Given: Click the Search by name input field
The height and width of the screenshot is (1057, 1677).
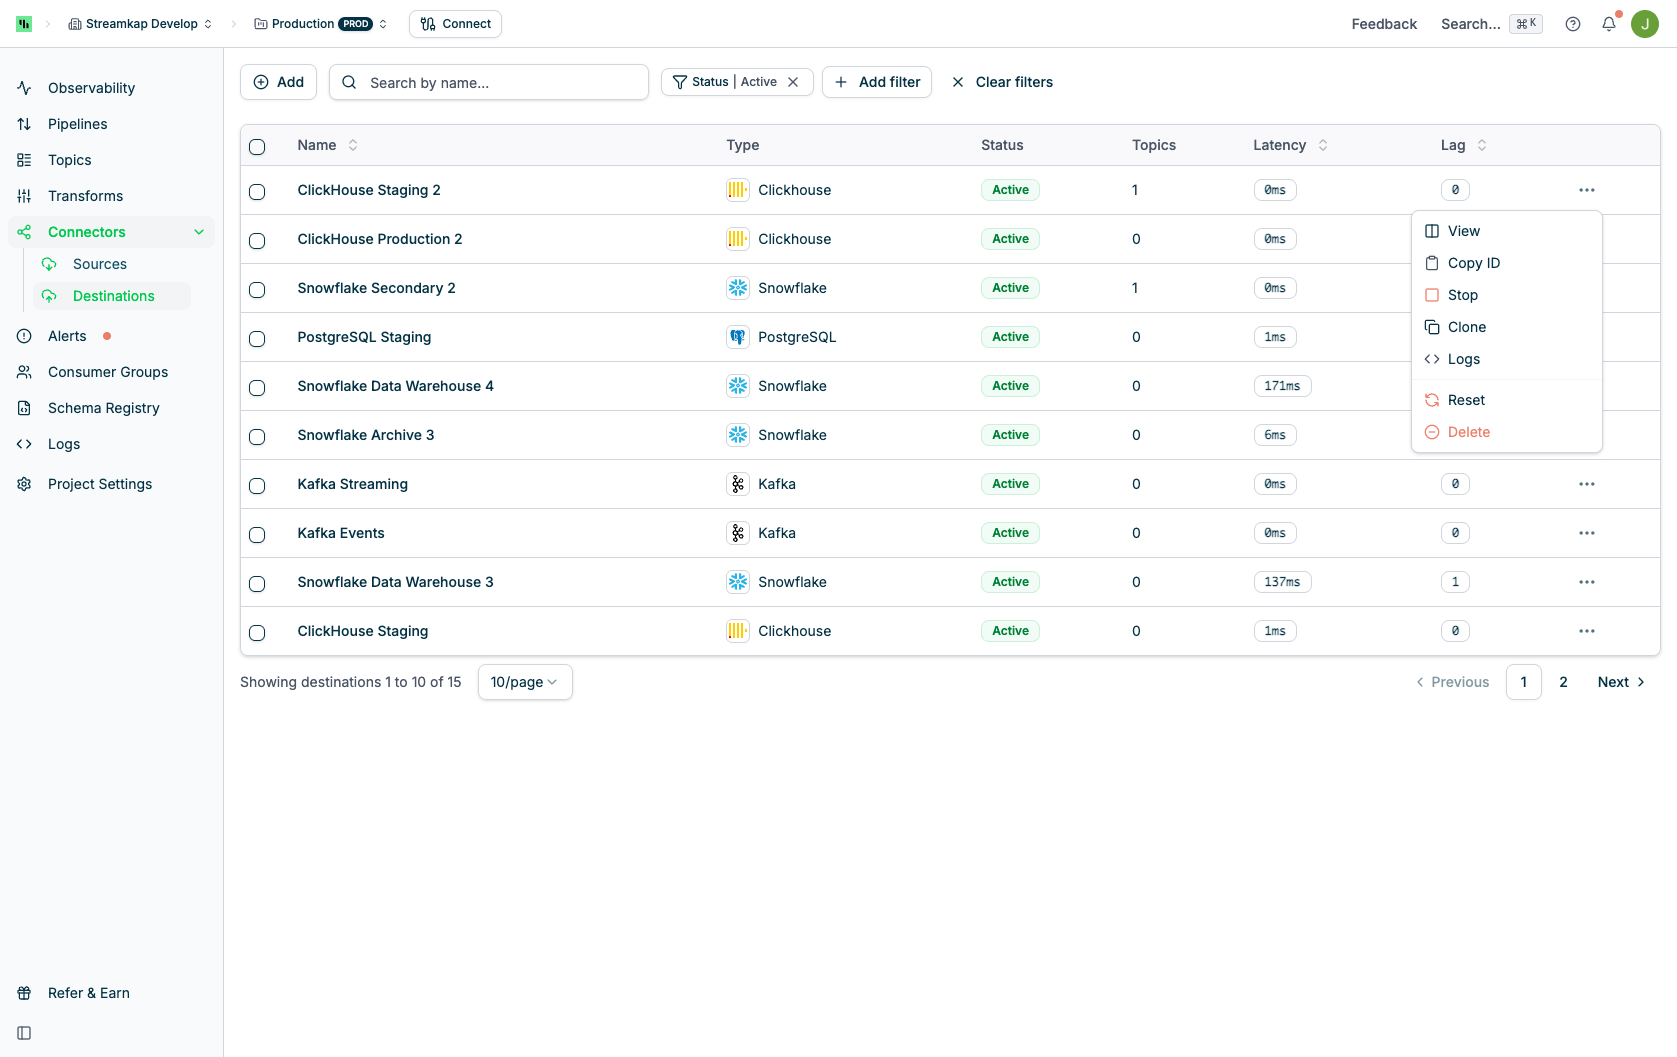Looking at the screenshot, I should pyautogui.click(x=489, y=82).
